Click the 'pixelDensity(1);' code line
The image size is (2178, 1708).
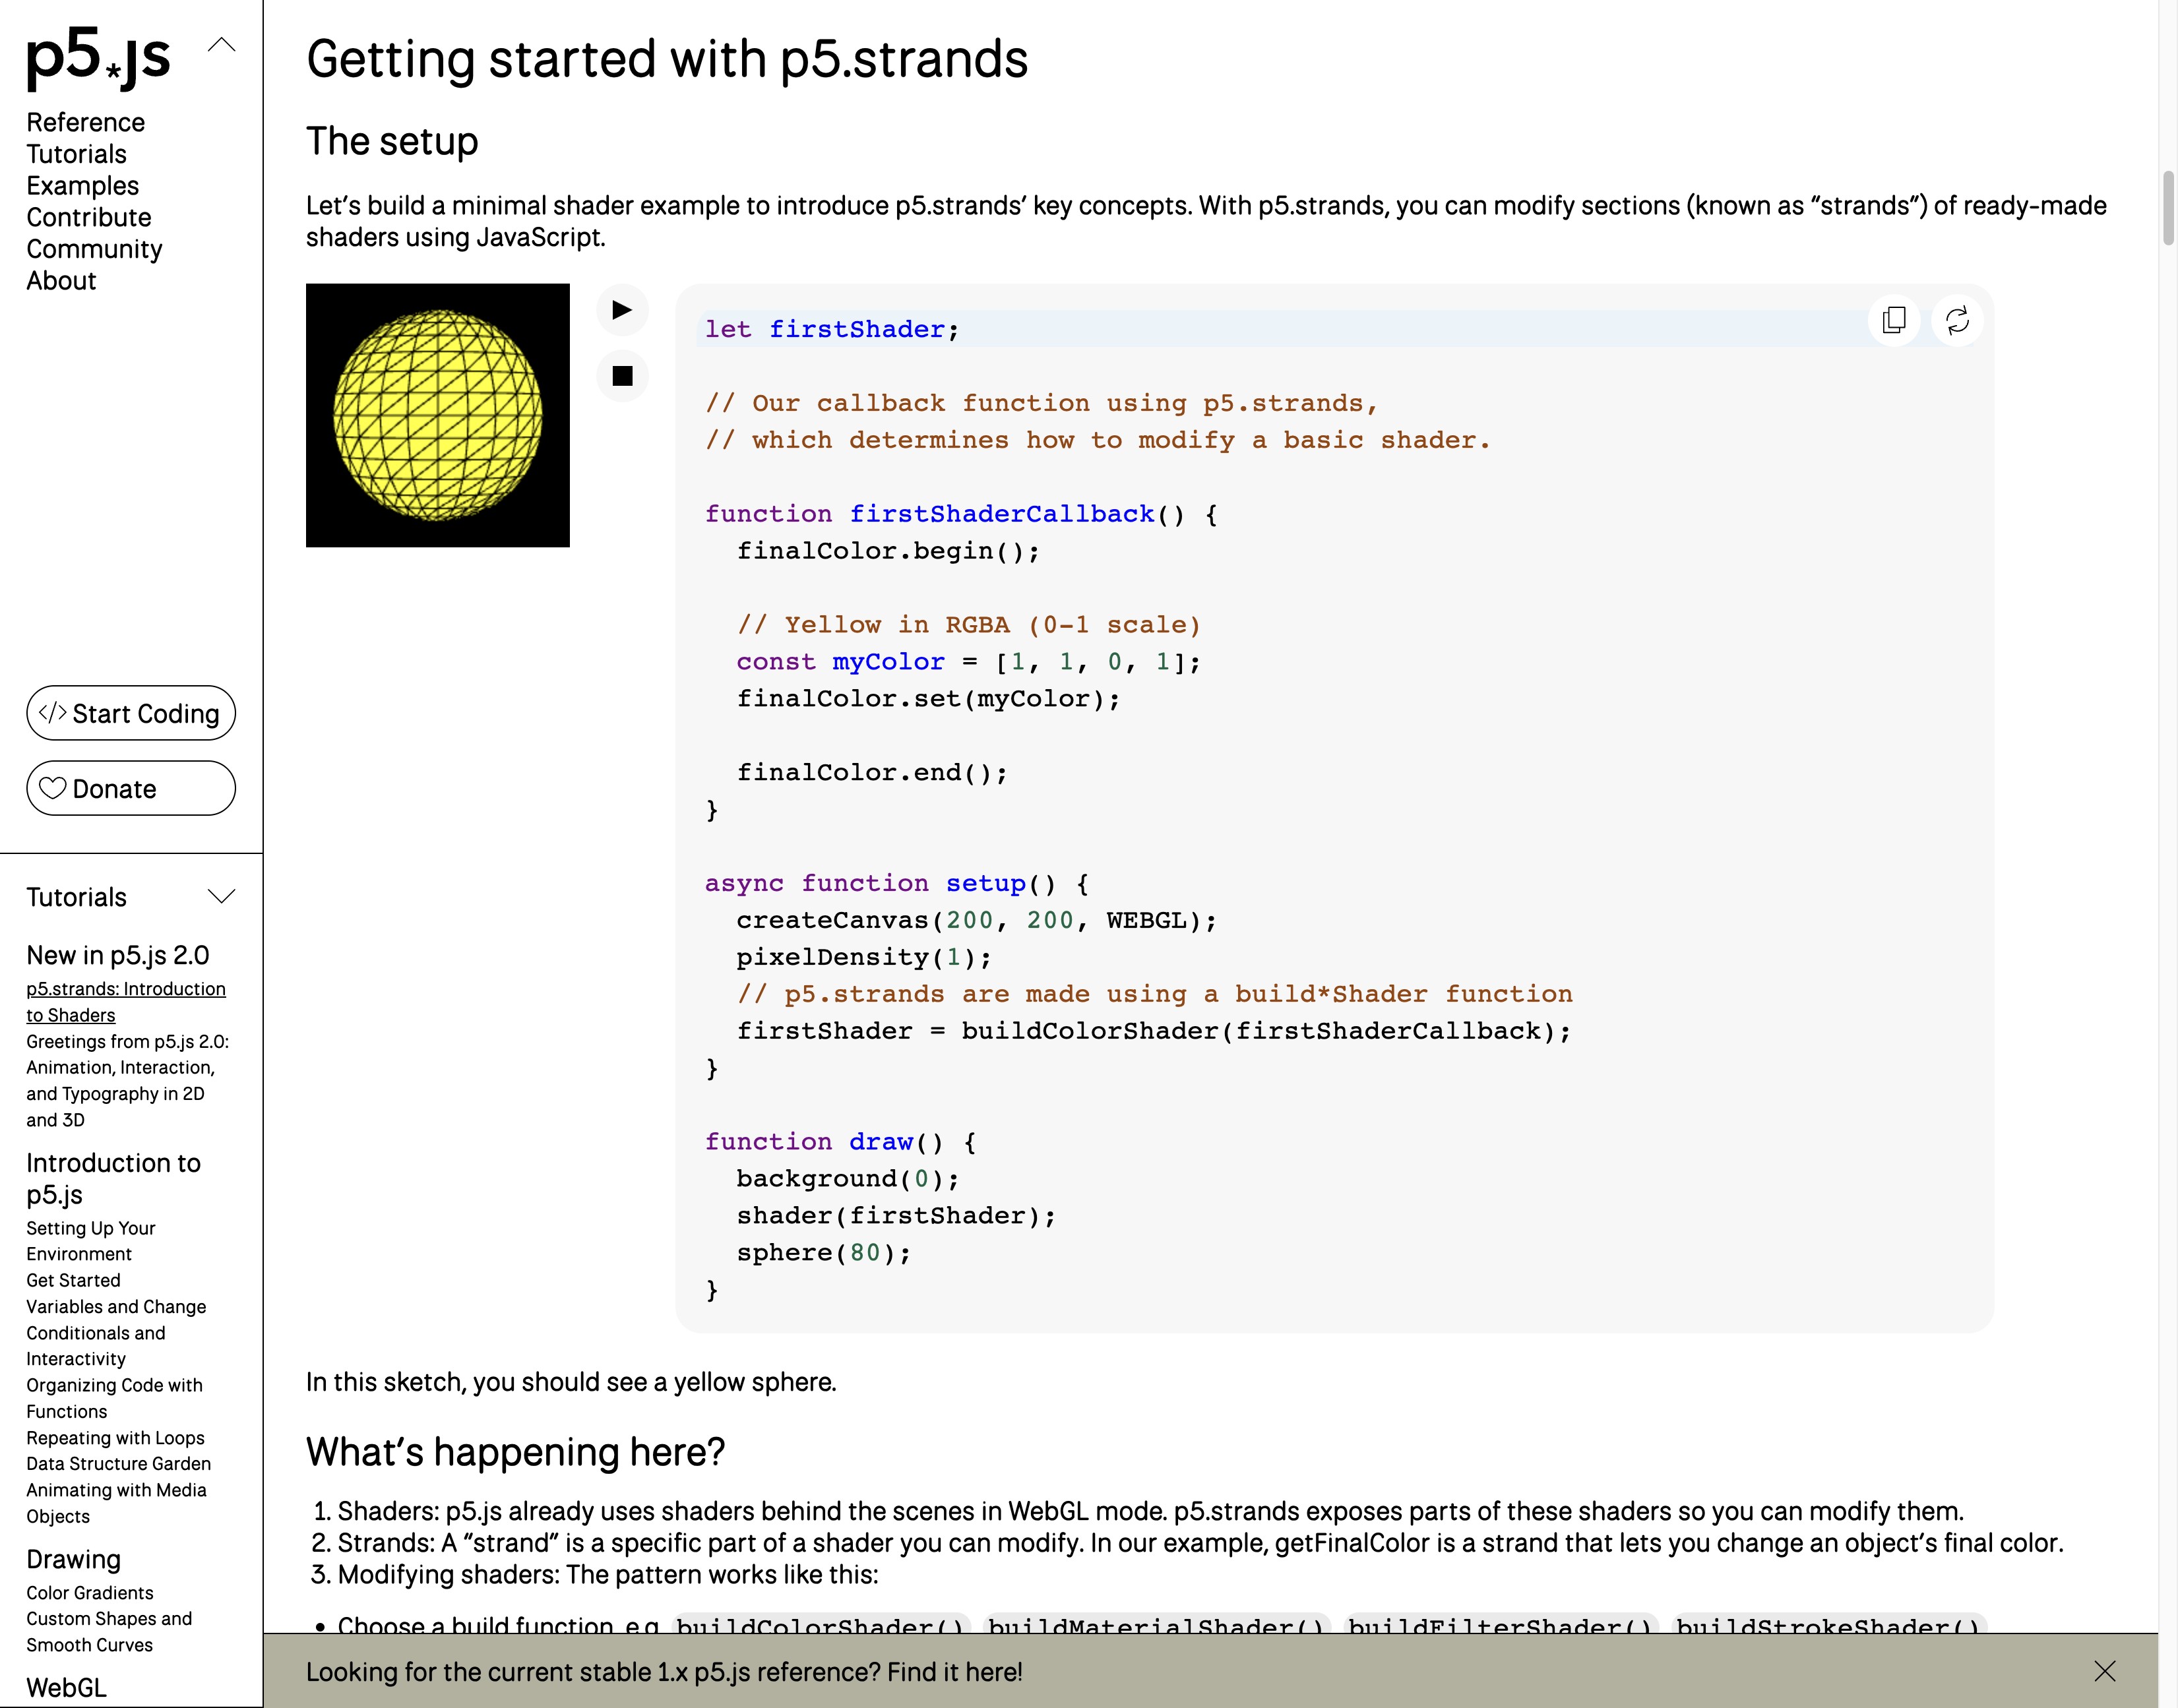[864, 957]
